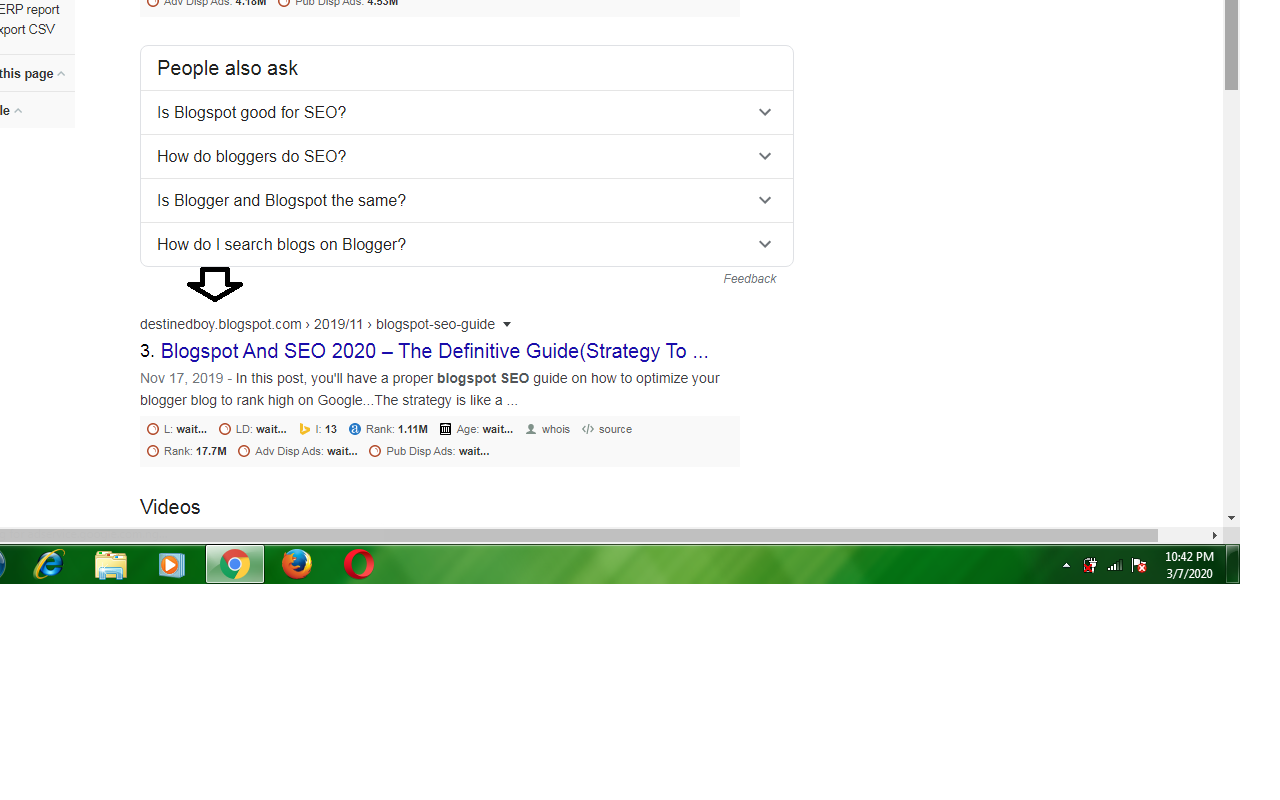Click the Feedback link under People also ask
1280x800 pixels.
coord(750,279)
